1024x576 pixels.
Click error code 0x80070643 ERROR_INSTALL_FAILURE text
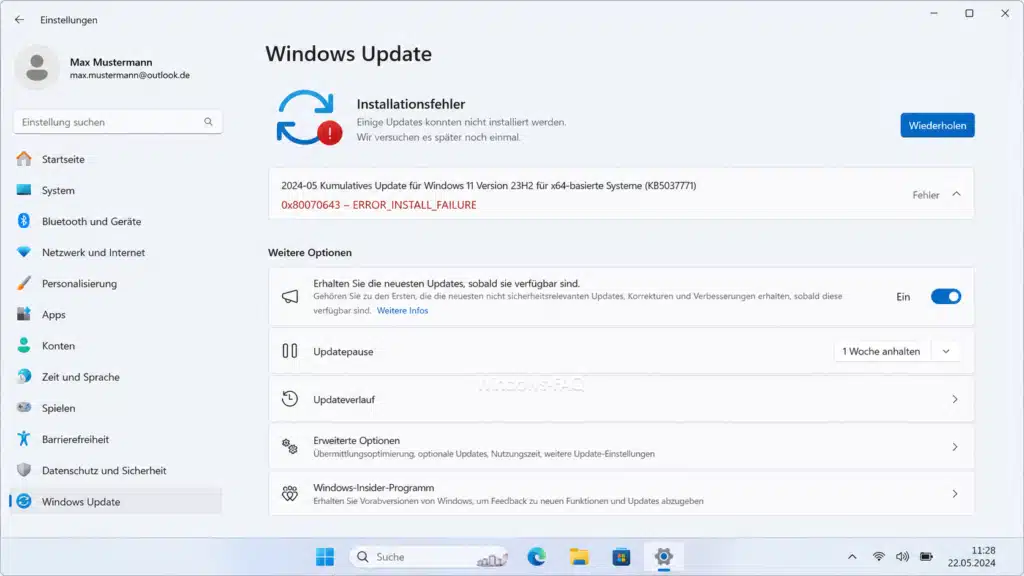point(379,204)
